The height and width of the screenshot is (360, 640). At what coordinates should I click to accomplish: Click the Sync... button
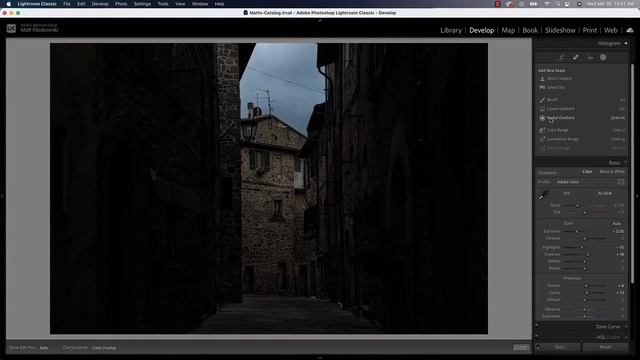pos(561,347)
